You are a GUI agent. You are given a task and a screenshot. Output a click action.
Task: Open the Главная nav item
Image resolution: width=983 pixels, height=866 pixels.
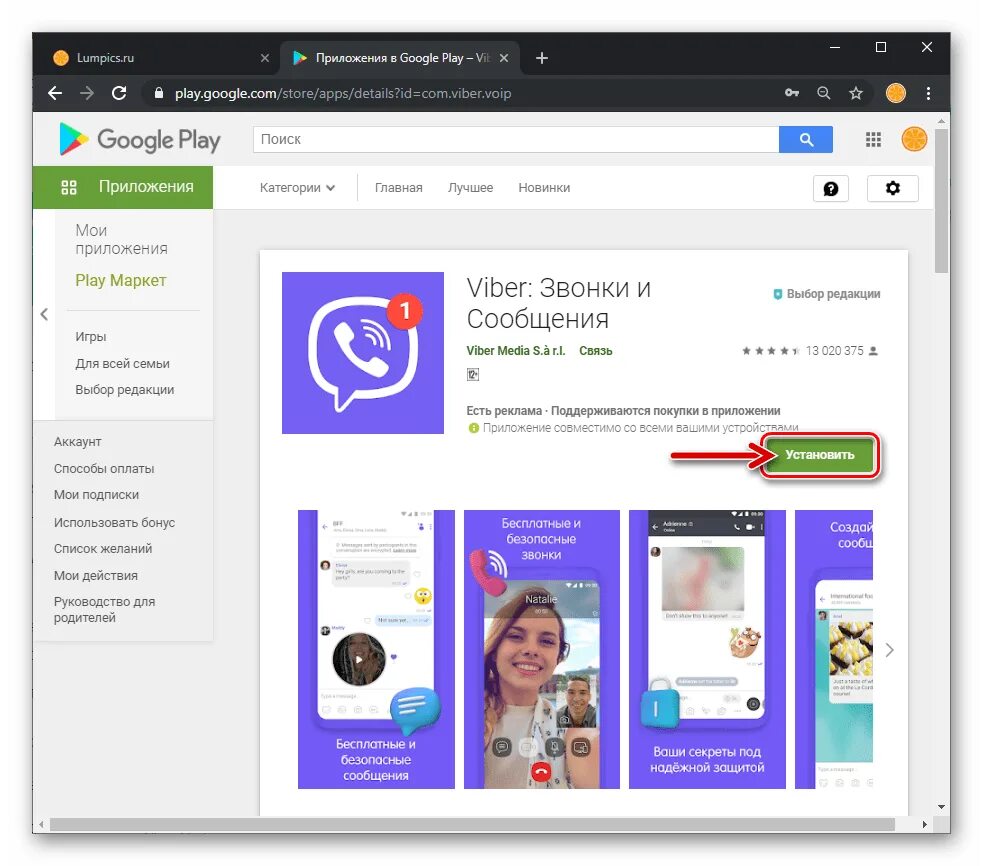[399, 187]
